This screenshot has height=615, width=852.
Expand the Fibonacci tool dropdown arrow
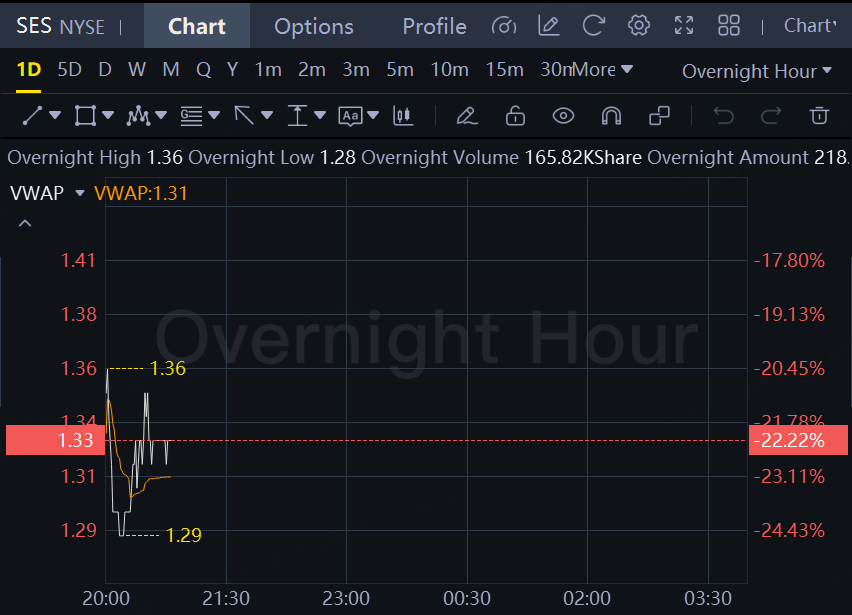tap(214, 115)
